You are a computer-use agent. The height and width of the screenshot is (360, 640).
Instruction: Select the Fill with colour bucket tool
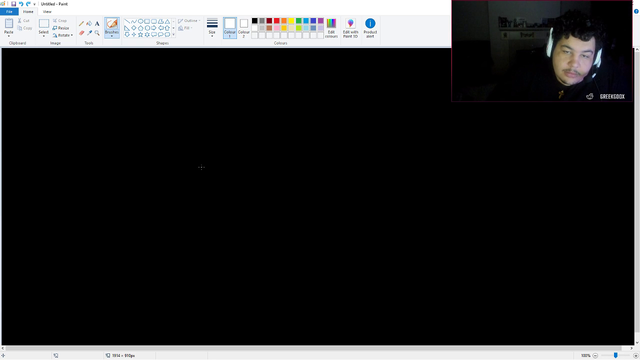(x=89, y=24)
